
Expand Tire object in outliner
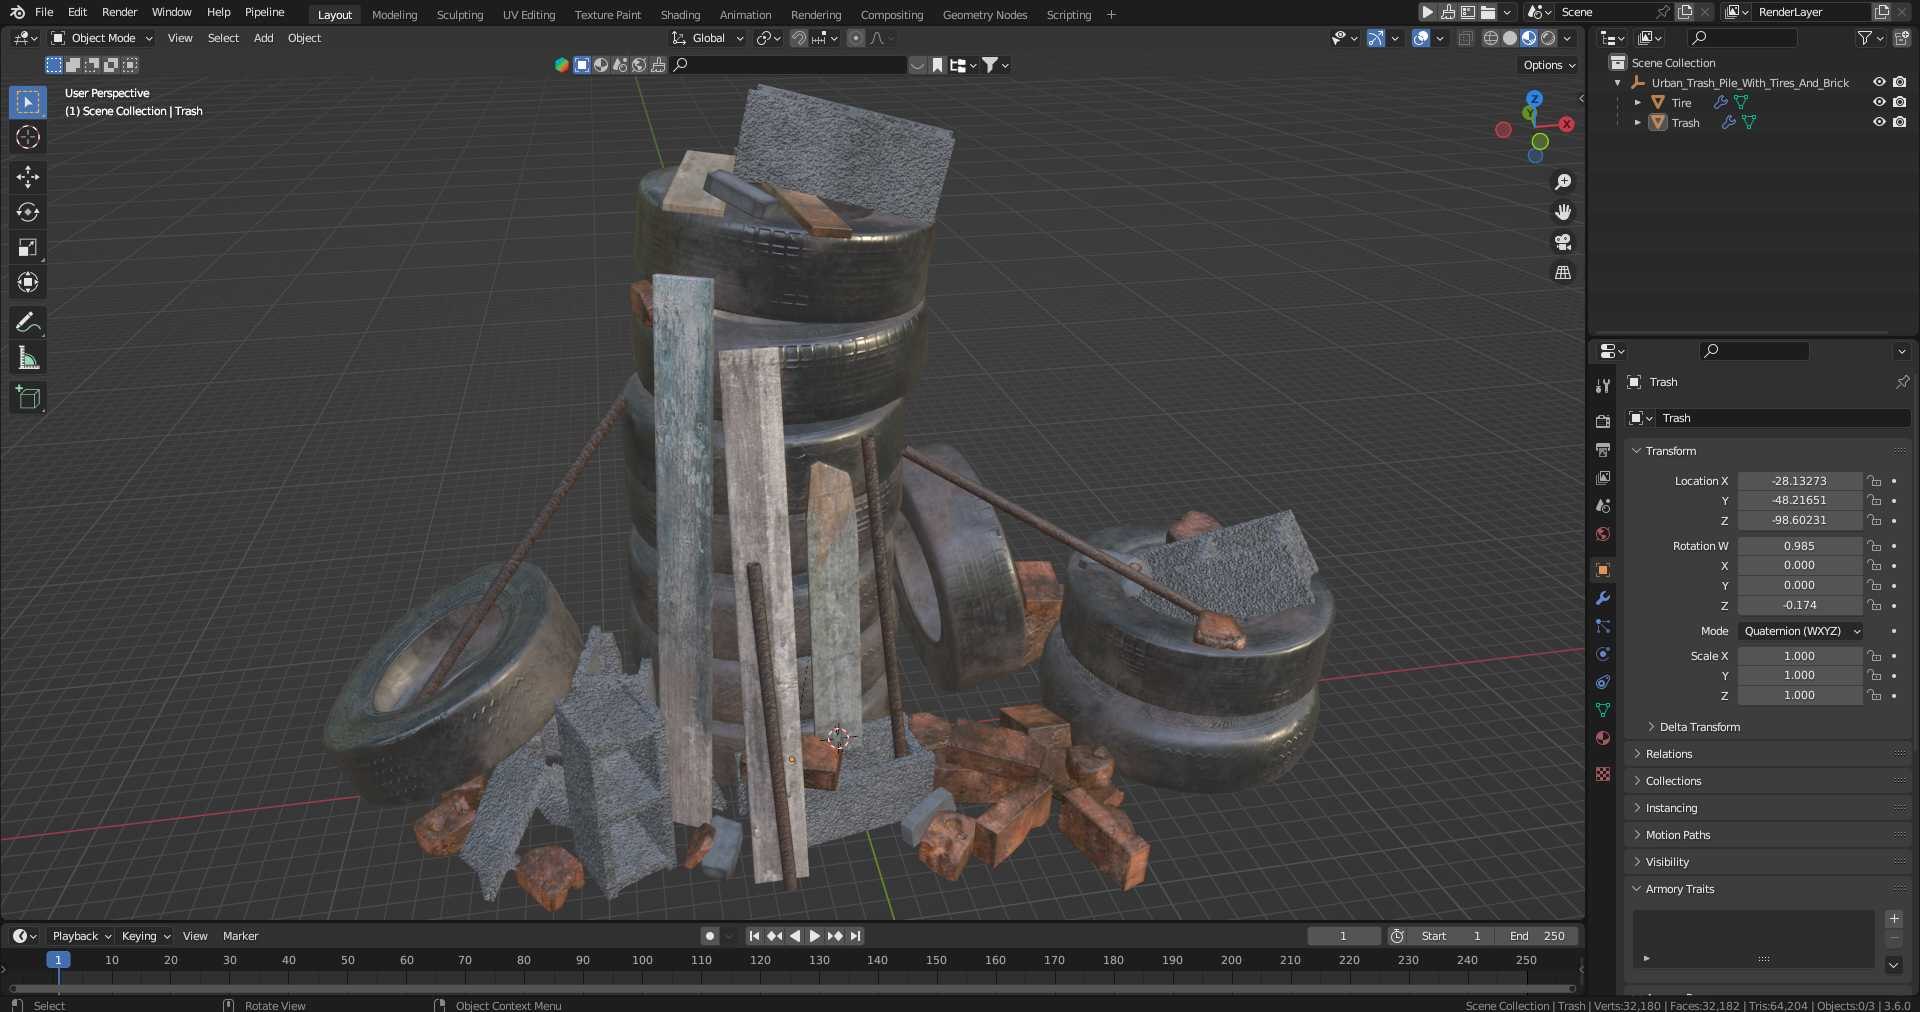click(1638, 102)
